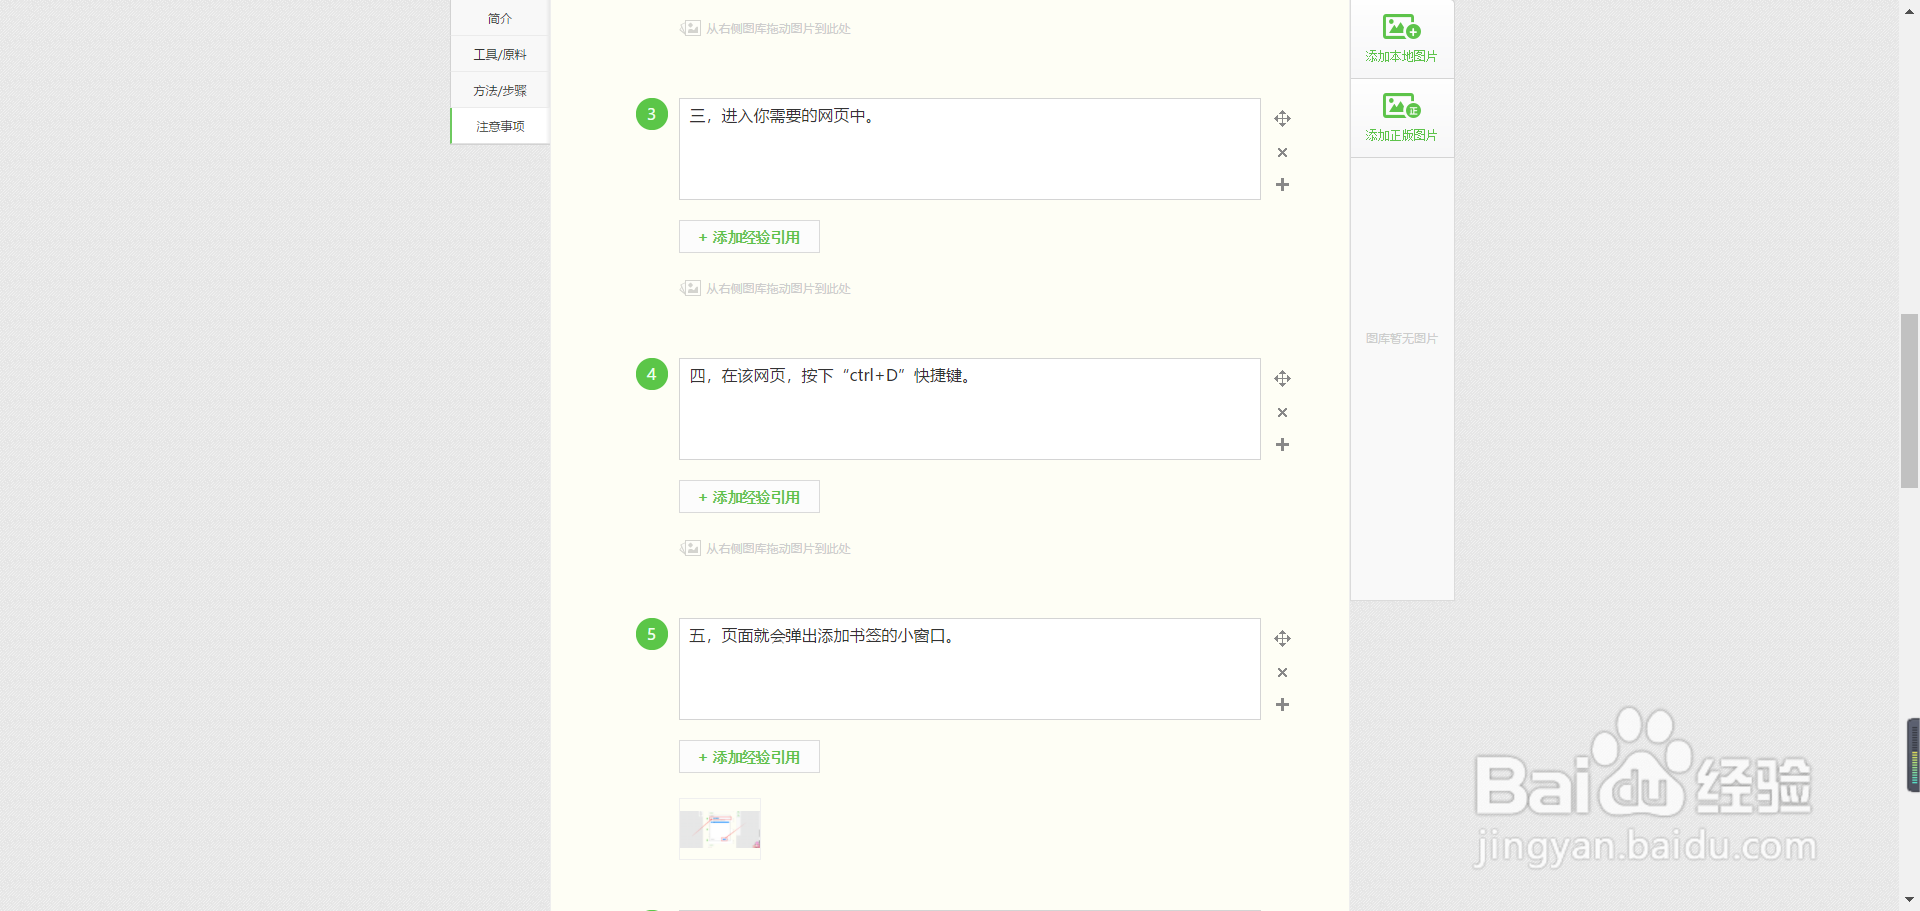Click the move handle beside step 5

coord(1282,638)
